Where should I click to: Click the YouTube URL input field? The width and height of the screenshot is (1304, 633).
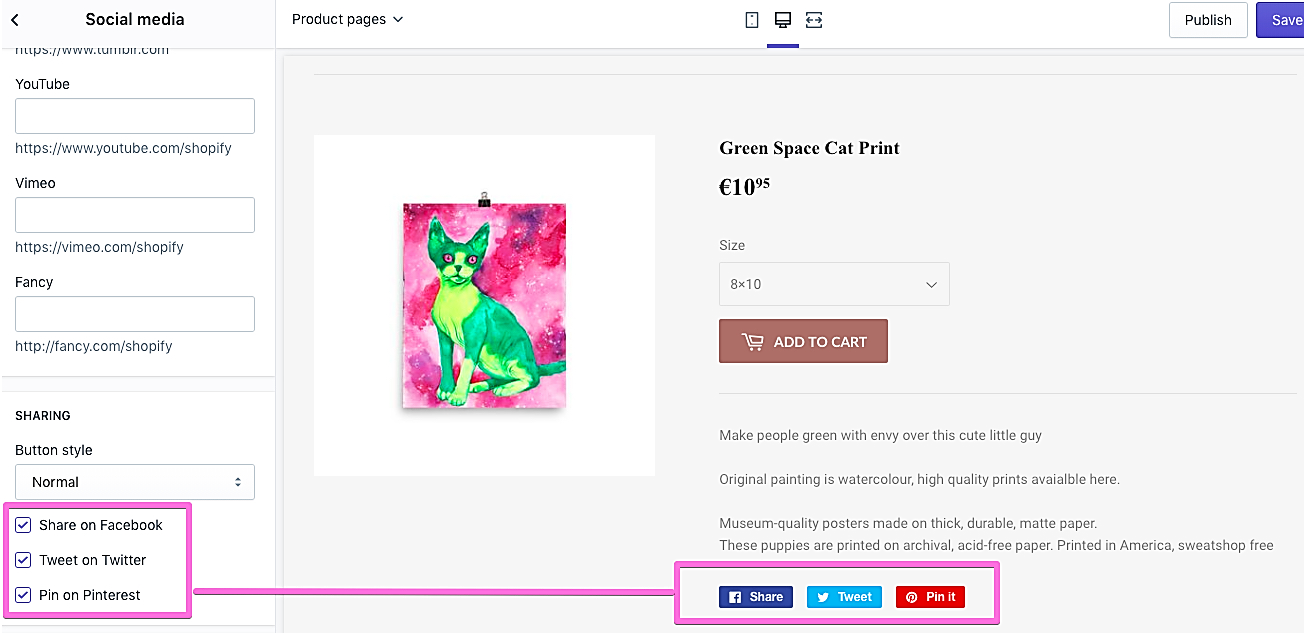coord(135,116)
